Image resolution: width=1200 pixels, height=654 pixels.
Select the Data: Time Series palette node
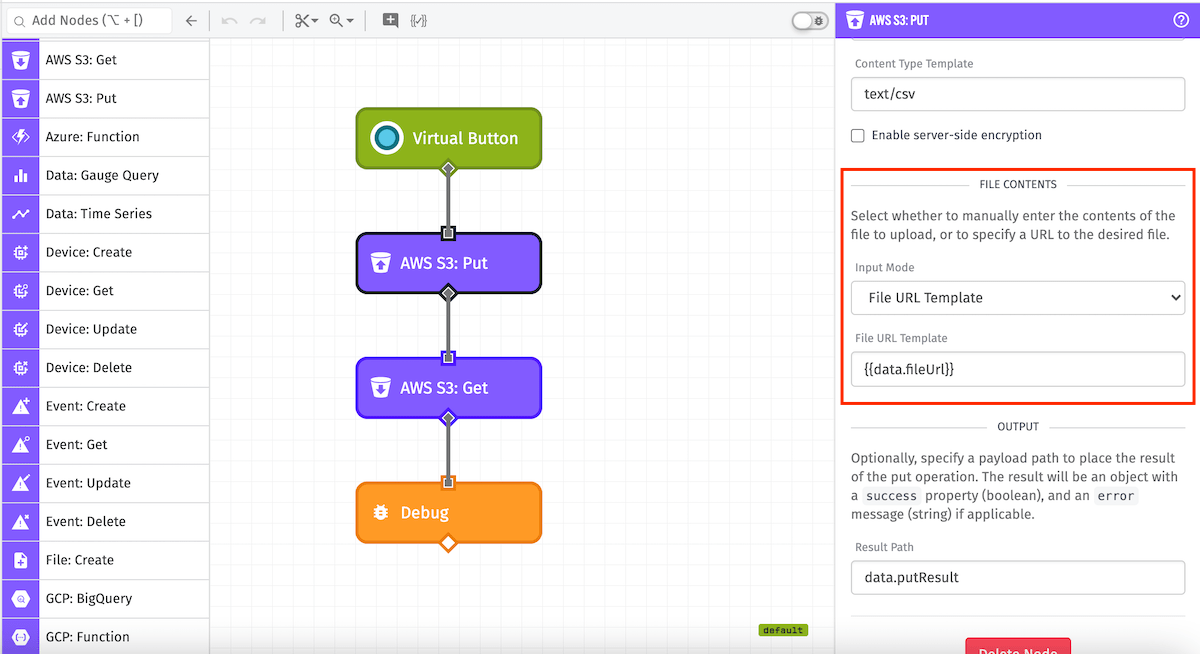point(105,214)
